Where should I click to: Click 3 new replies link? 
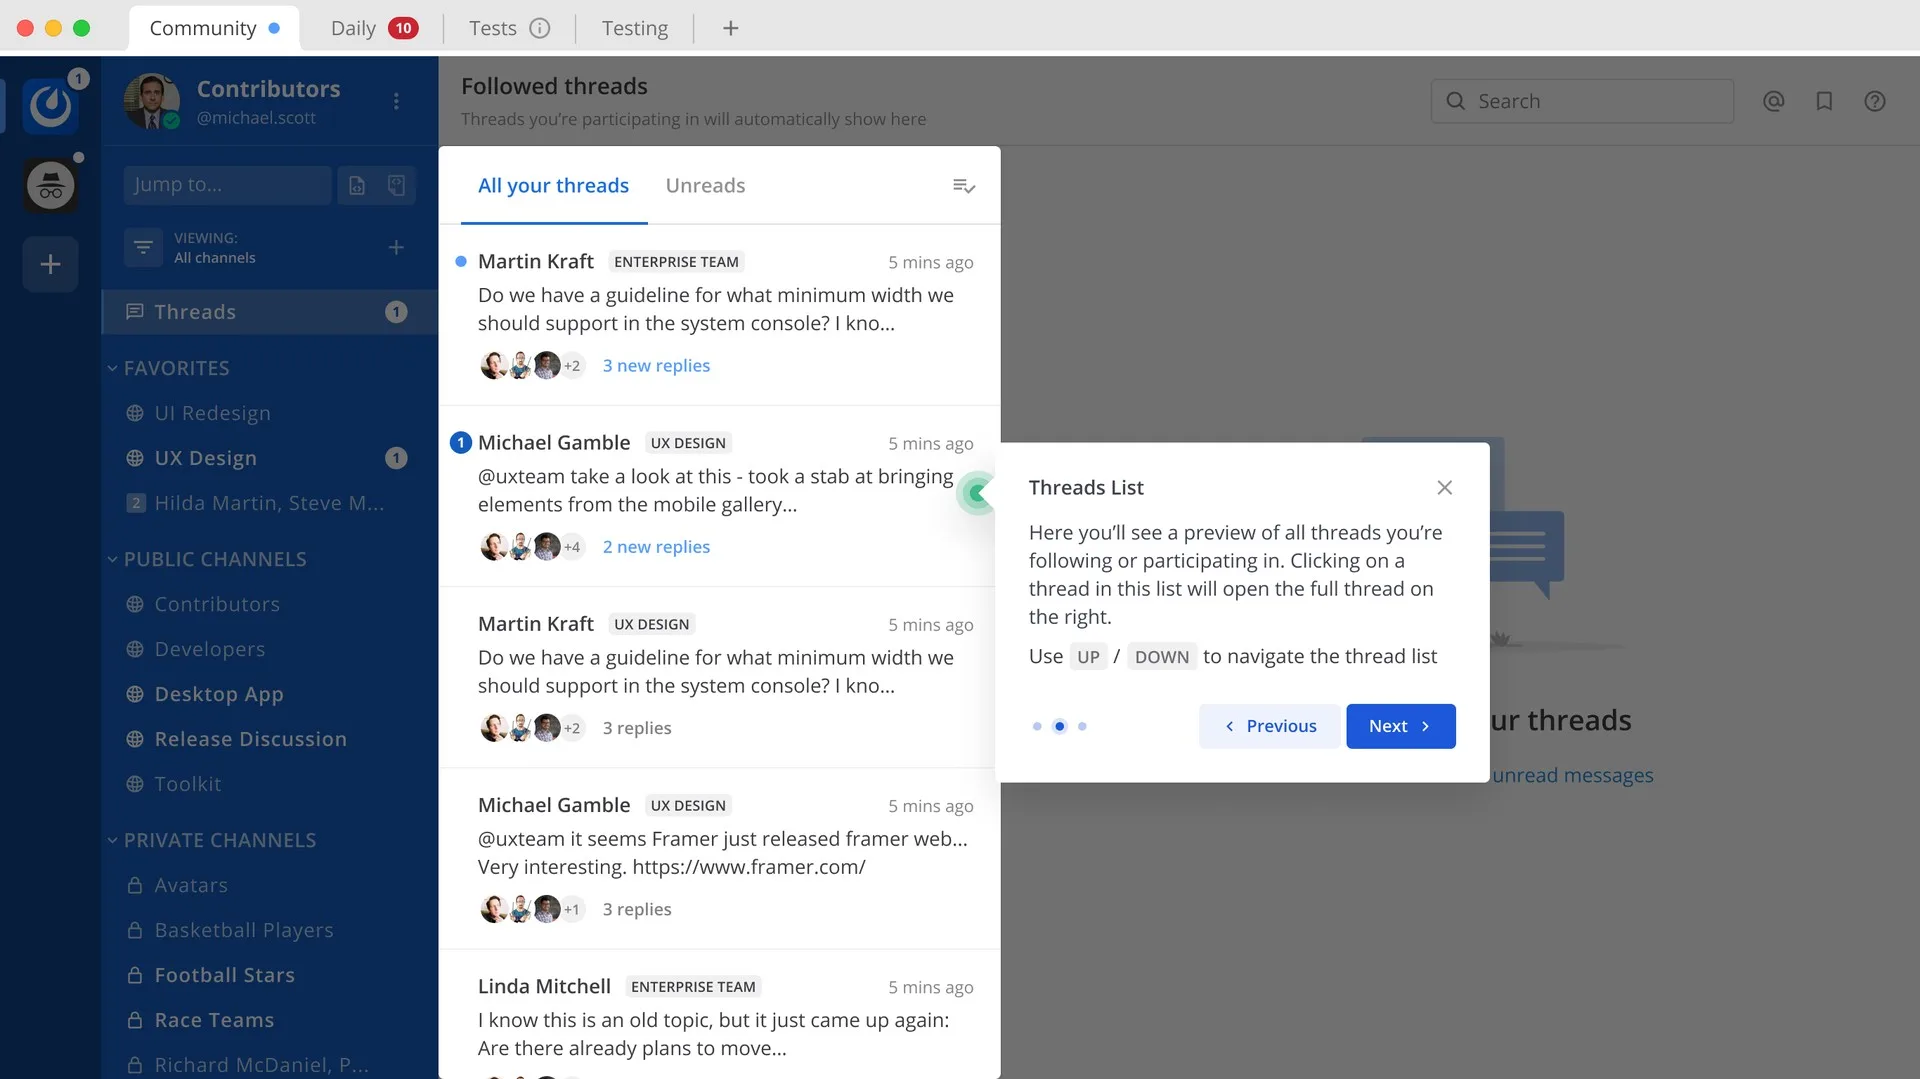[x=656, y=366]
